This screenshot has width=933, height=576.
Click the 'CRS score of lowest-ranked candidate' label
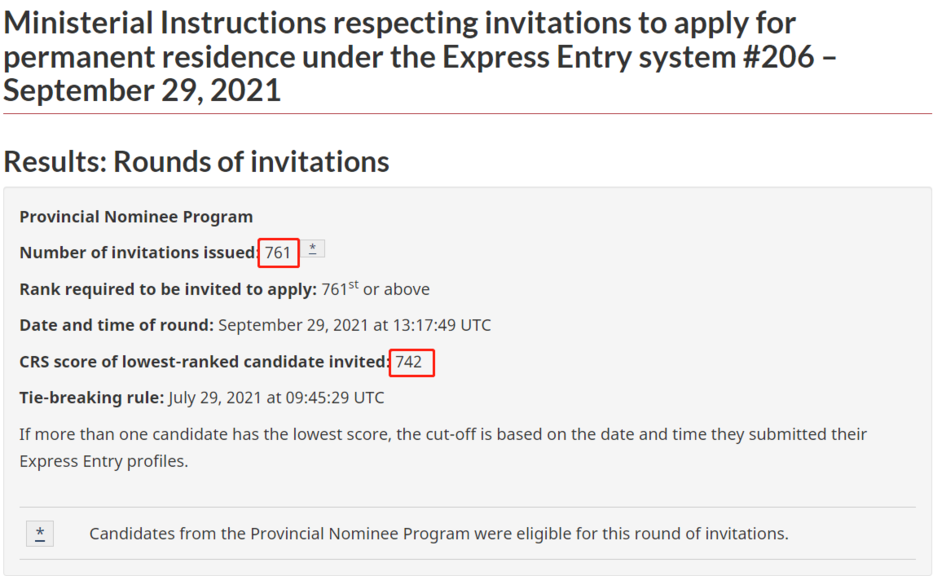[205, 362]
